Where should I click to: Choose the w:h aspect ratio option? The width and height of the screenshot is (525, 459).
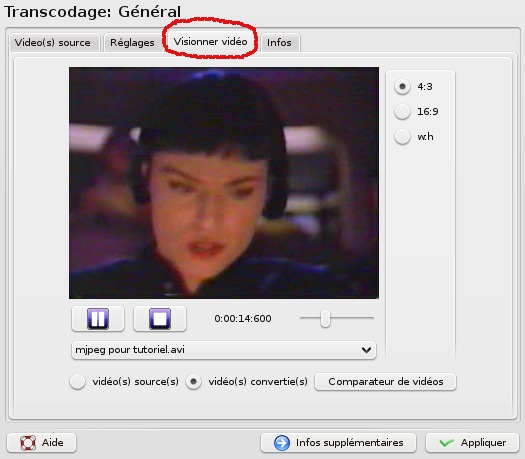pos(402,137)
